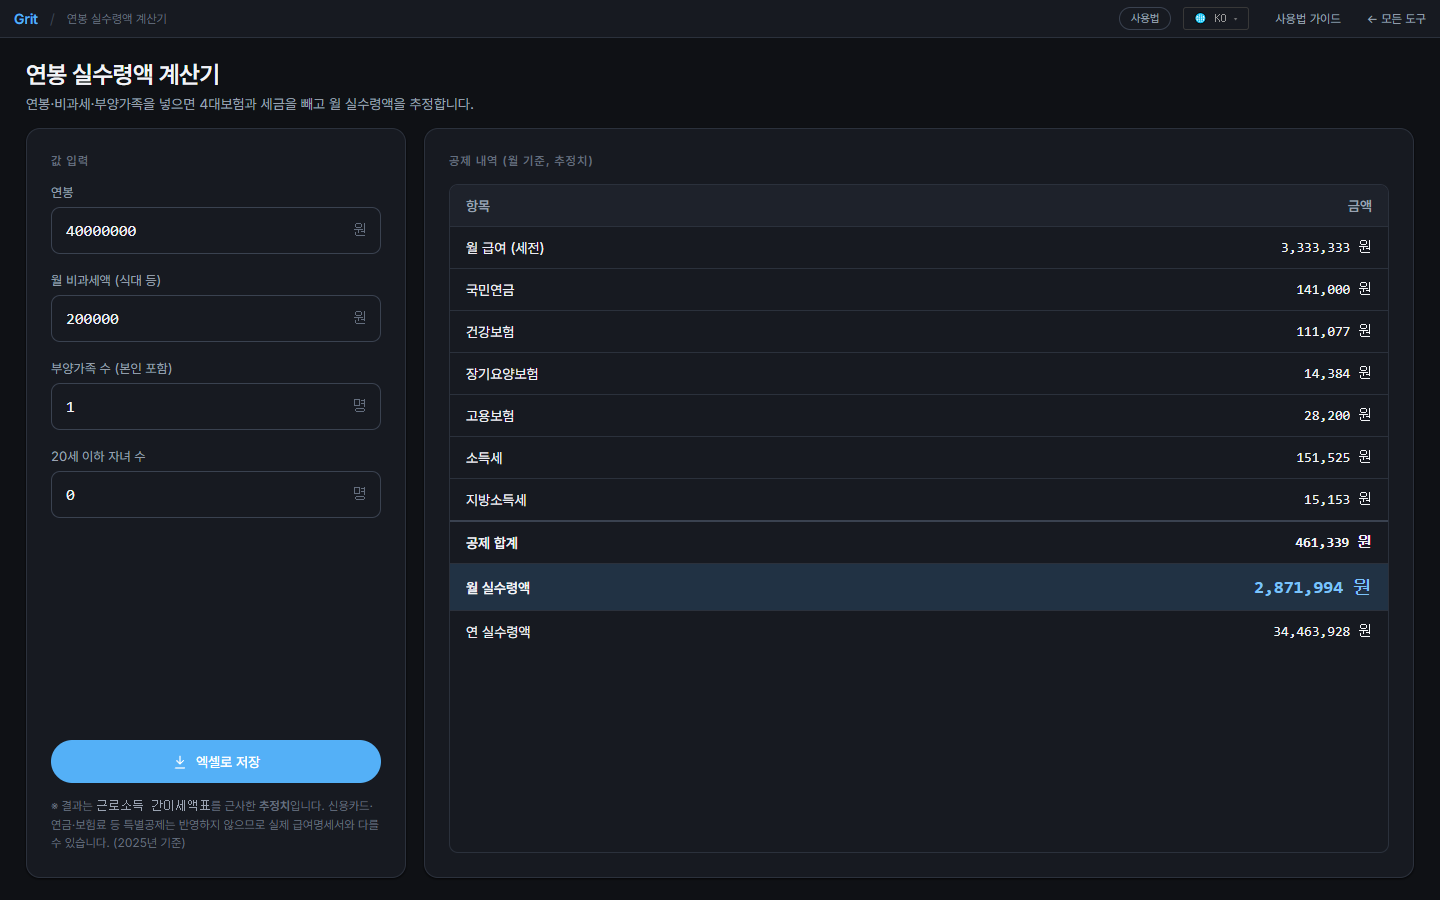The width and height of the screenshot is (1440, 900).
Task: Click the 3,333,333 amount value
Action: (x=1315, y=248)
